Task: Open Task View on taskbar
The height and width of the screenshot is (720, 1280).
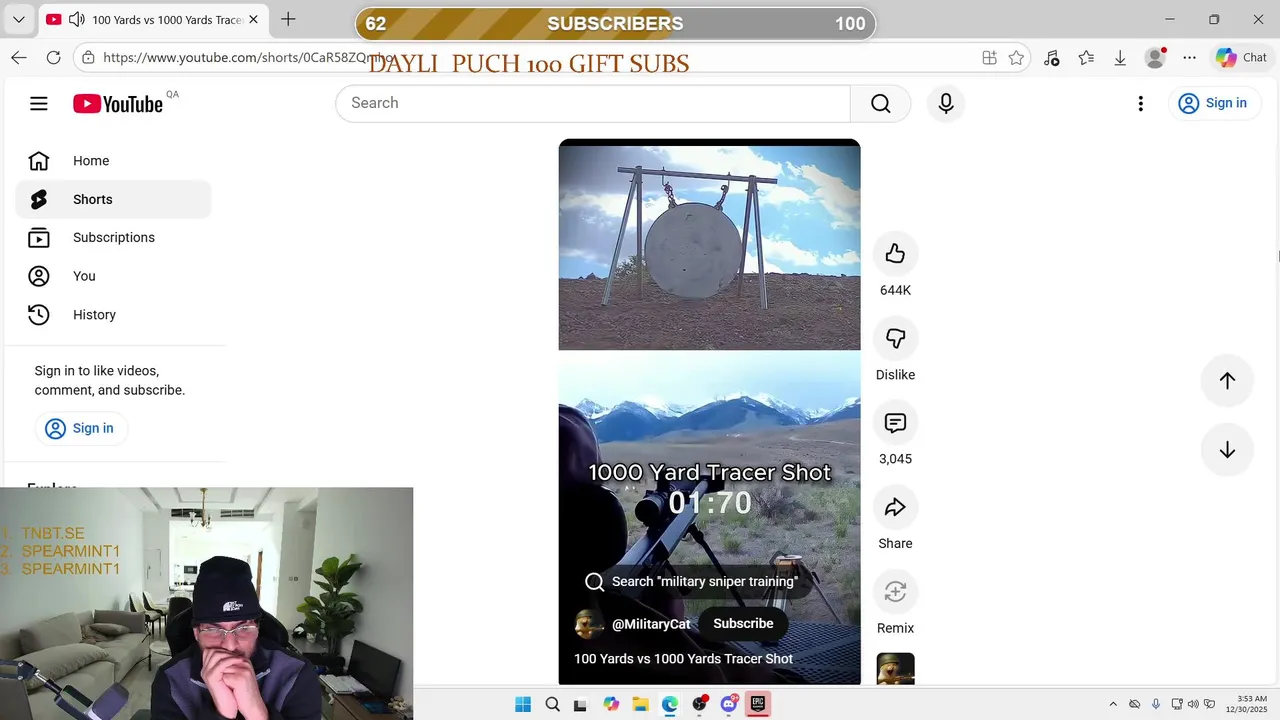Action: (x=581, y=704)
